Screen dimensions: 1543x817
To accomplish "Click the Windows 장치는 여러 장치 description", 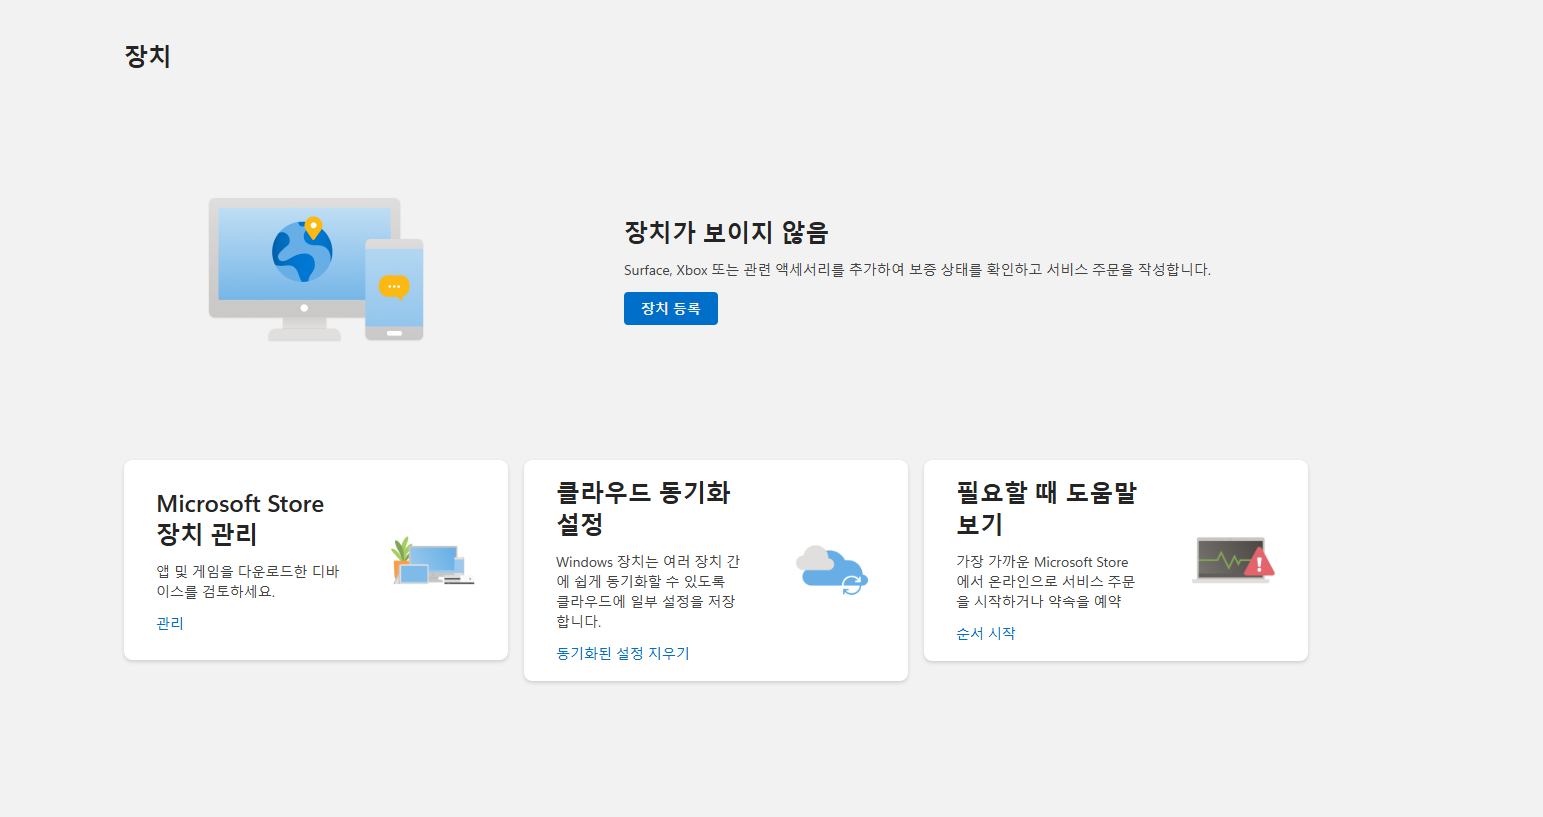I will tap(648, 591).
